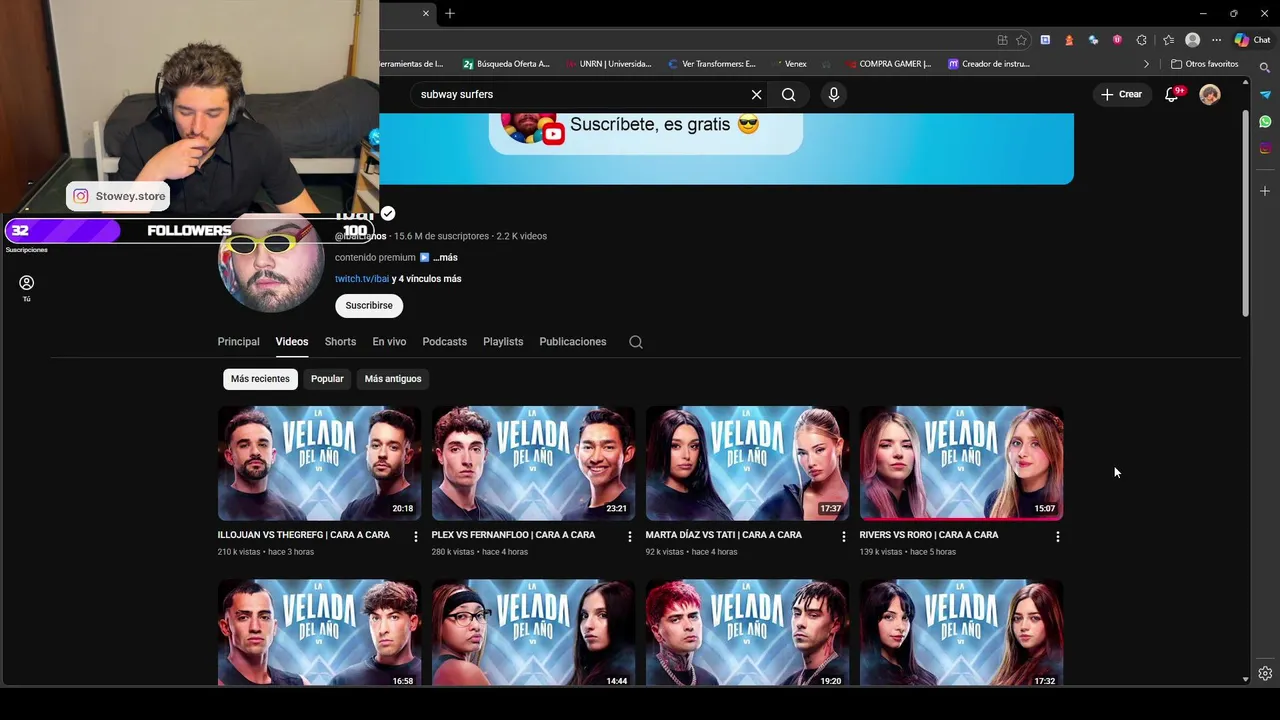Click RIVERS VS RORO | CARA A CARA title

(x=929, y=535)
